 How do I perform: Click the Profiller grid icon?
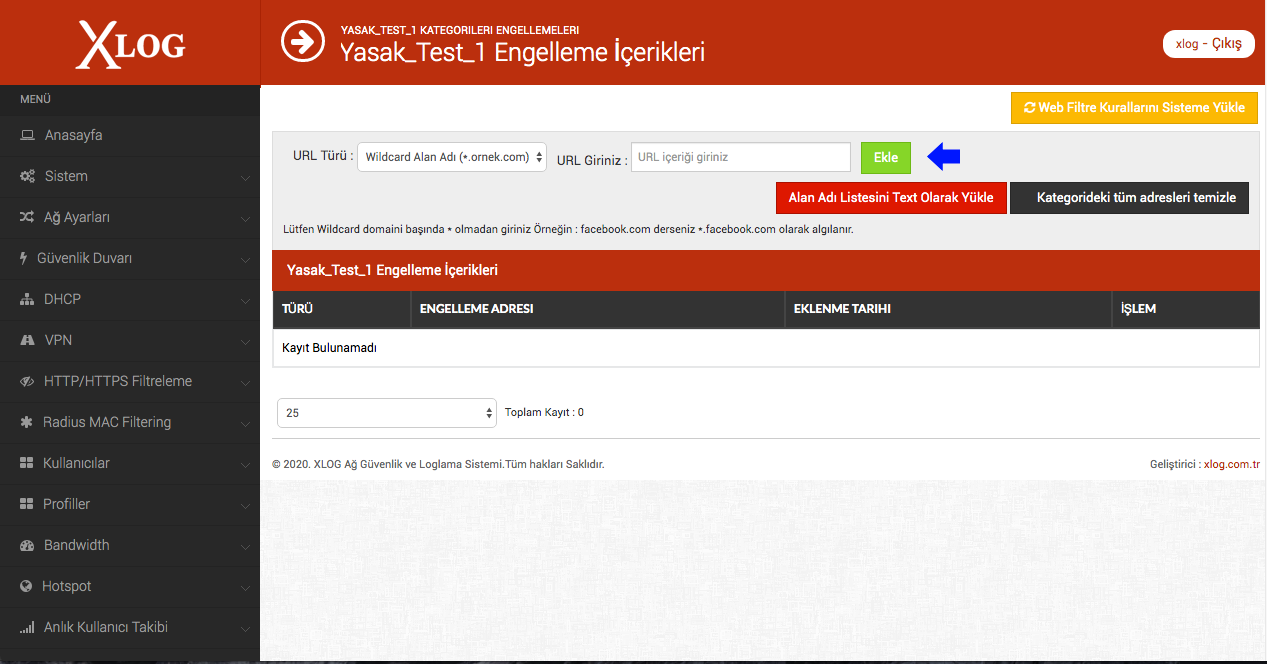27,504
